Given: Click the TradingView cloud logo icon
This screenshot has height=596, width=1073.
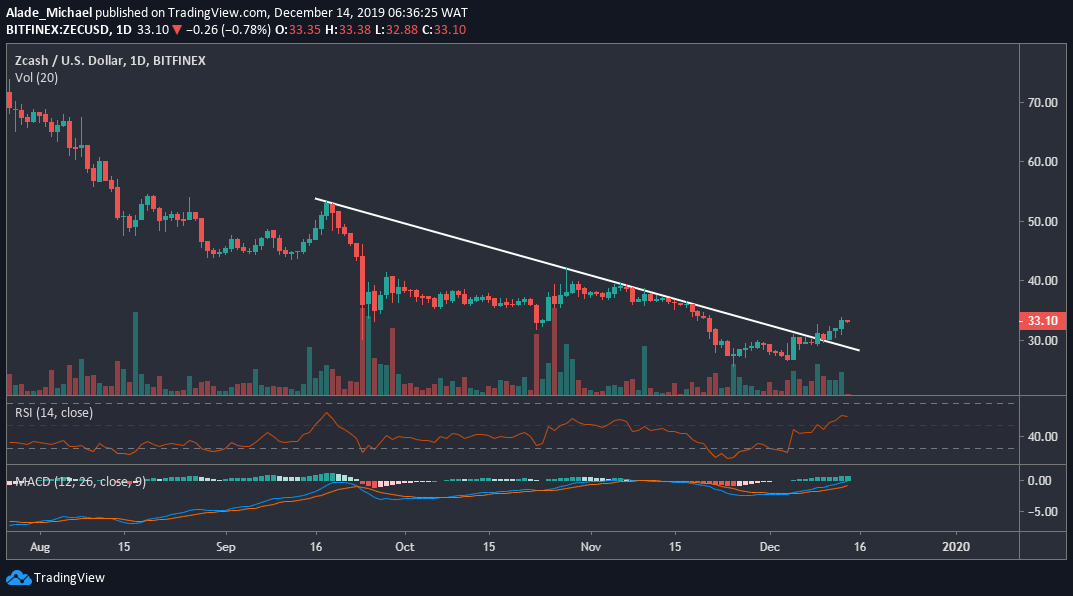Looking at the screenshot, I should pyautogui.click(x=17, y=575).
